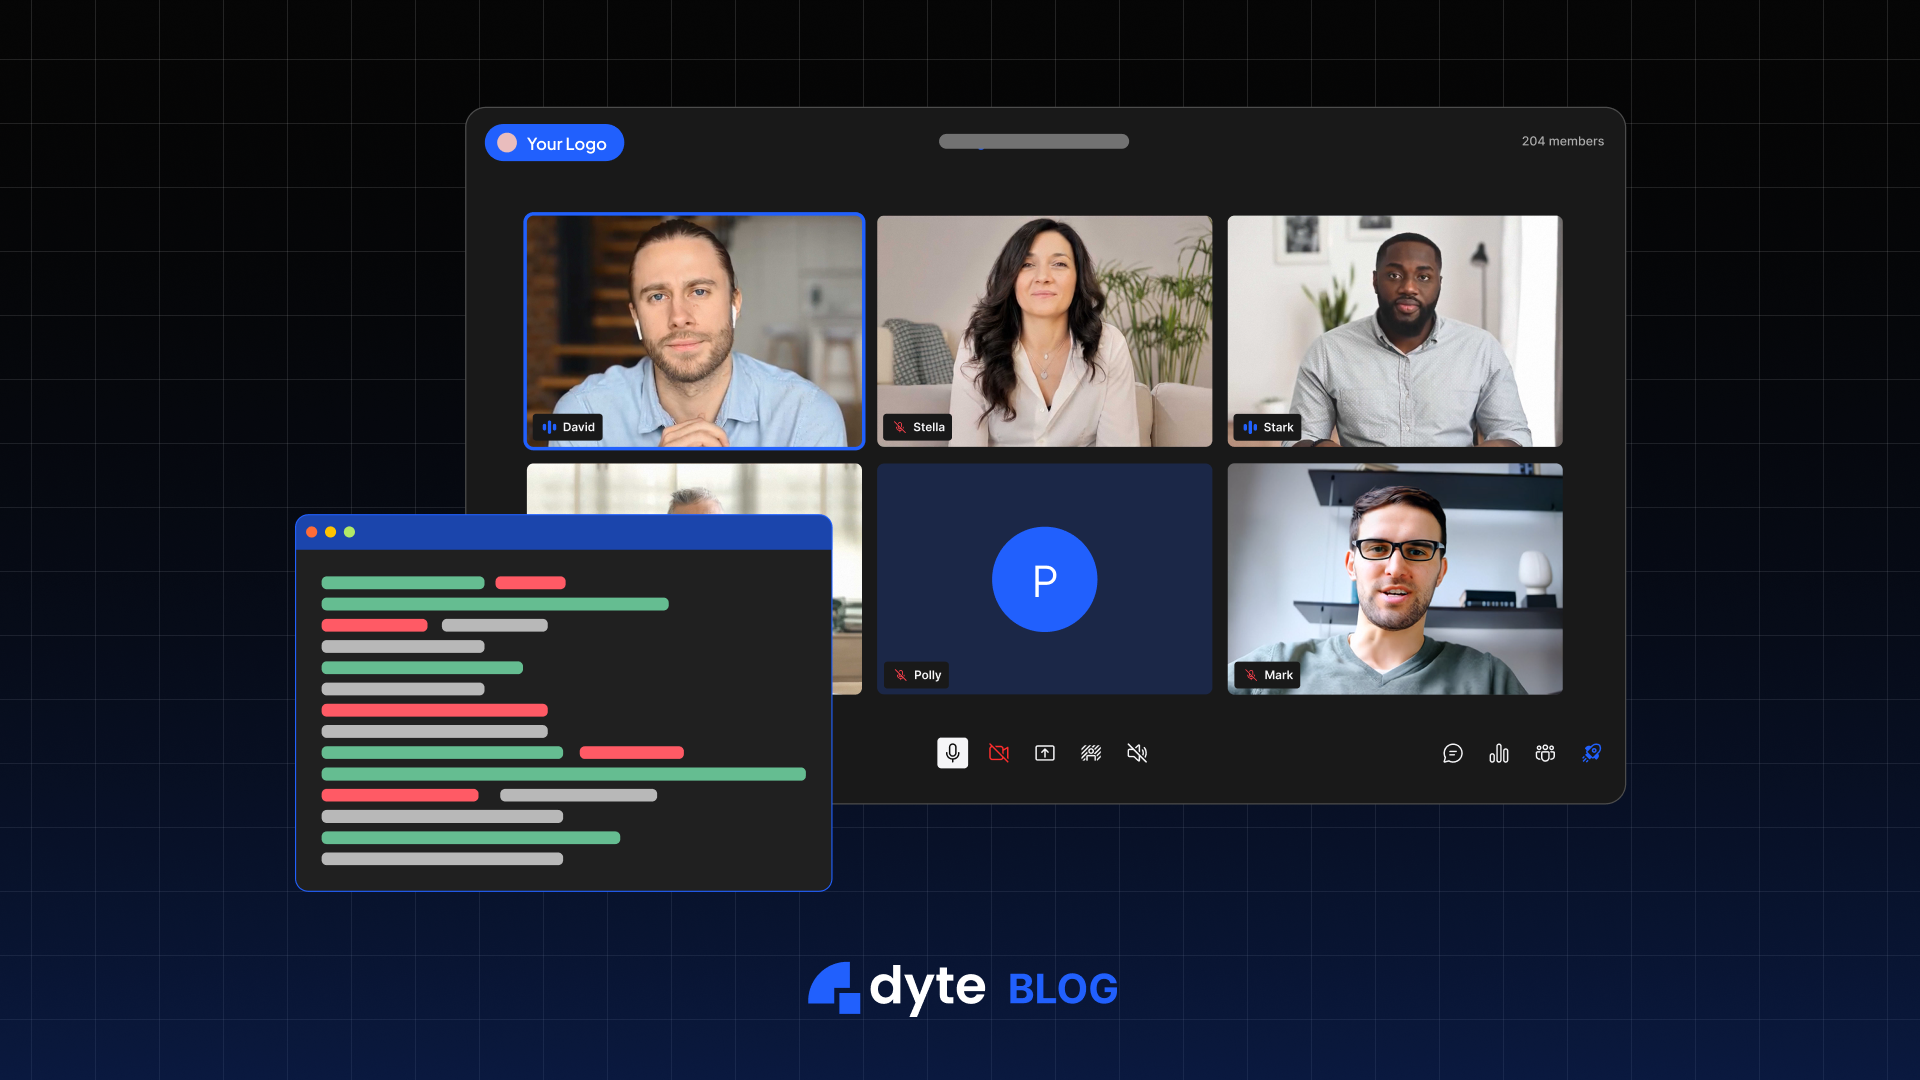
Task: Open the plugins rocket menu
Action: 1592,753
